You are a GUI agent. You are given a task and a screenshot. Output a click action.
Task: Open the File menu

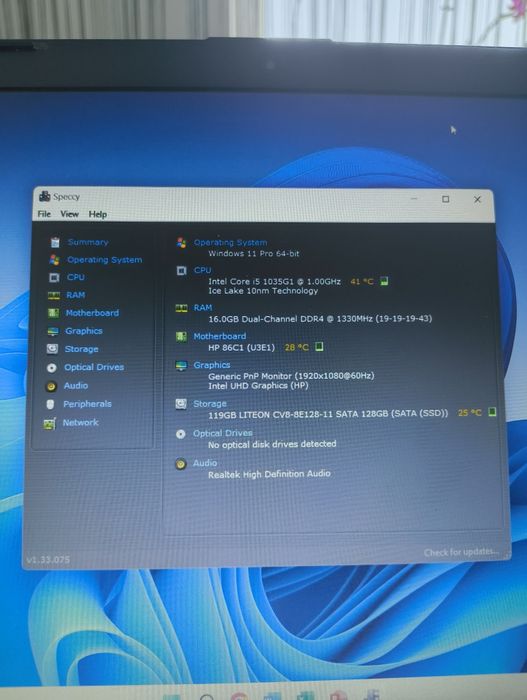[x=44, y=214]
